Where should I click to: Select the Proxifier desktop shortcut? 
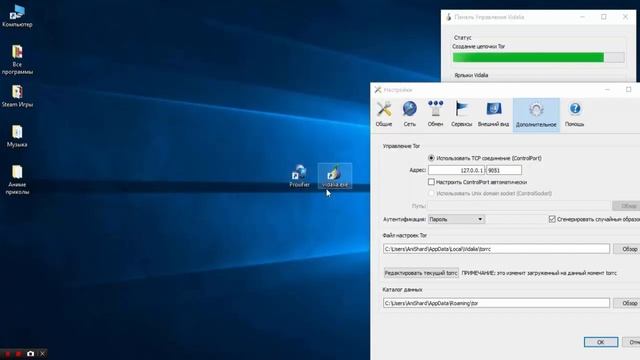pos(299,176)
